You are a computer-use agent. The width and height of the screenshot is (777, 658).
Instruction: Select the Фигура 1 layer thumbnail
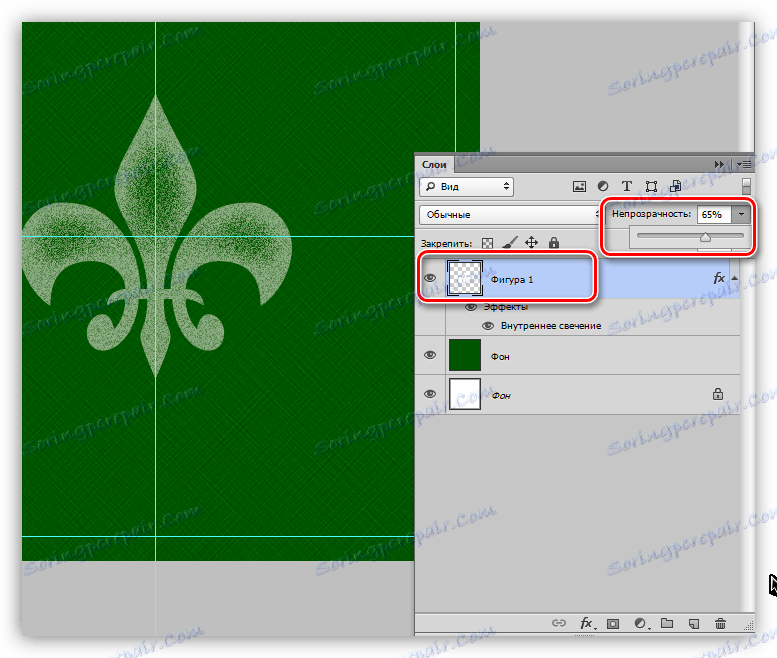pos(464,278)
